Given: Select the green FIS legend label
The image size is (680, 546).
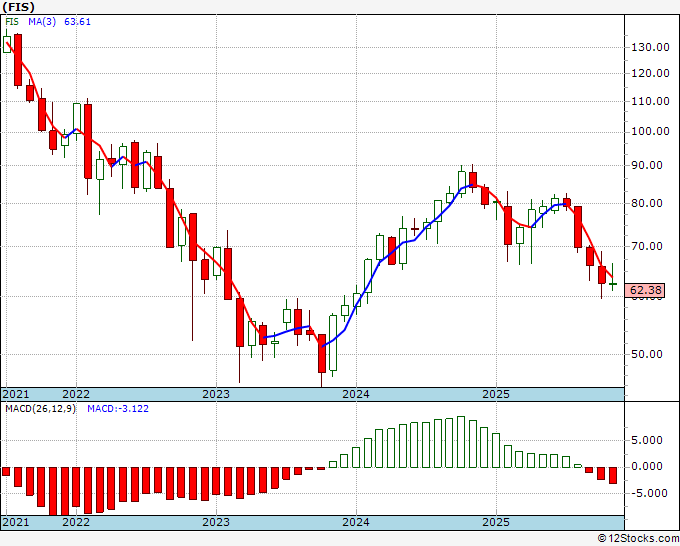Looking at the screenshot, I should [x=12, y=22].
